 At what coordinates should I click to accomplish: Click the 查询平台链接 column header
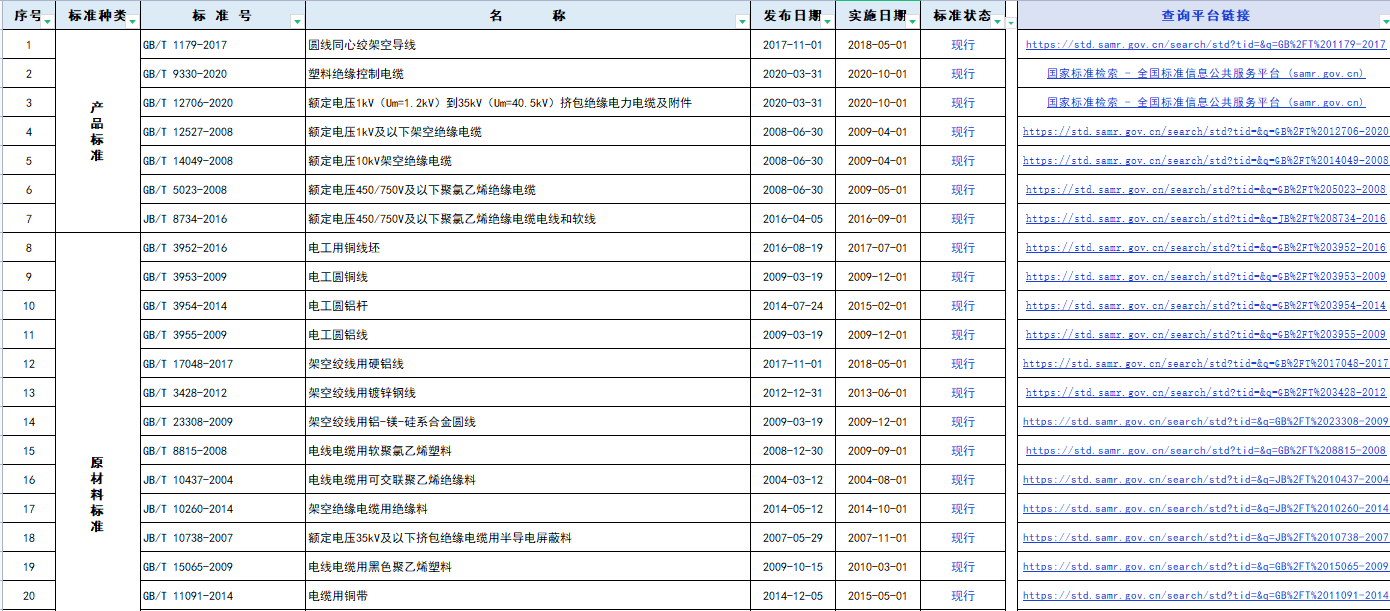coord(1204,15)
